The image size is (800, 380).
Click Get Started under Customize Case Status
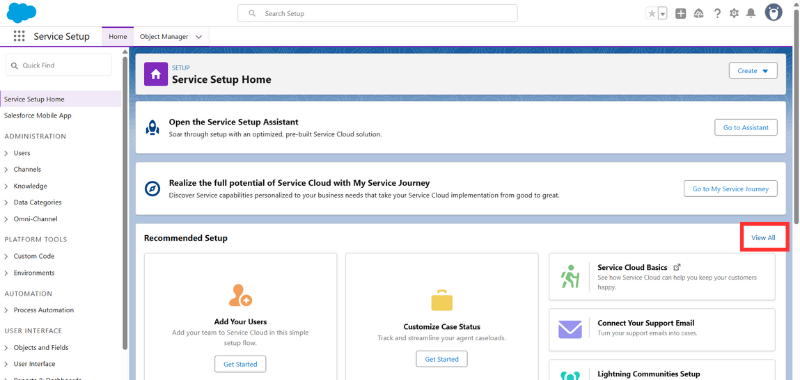tap(441, 359)
